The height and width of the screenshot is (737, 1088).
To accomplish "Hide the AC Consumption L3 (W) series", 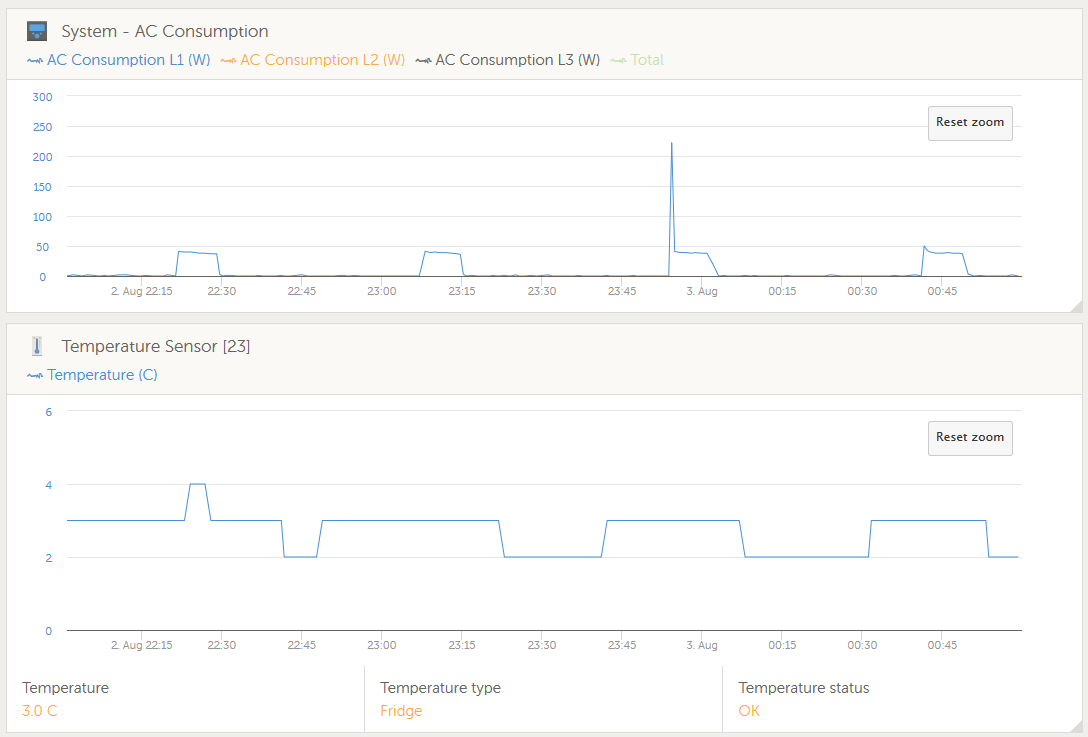I will [507, 60].
